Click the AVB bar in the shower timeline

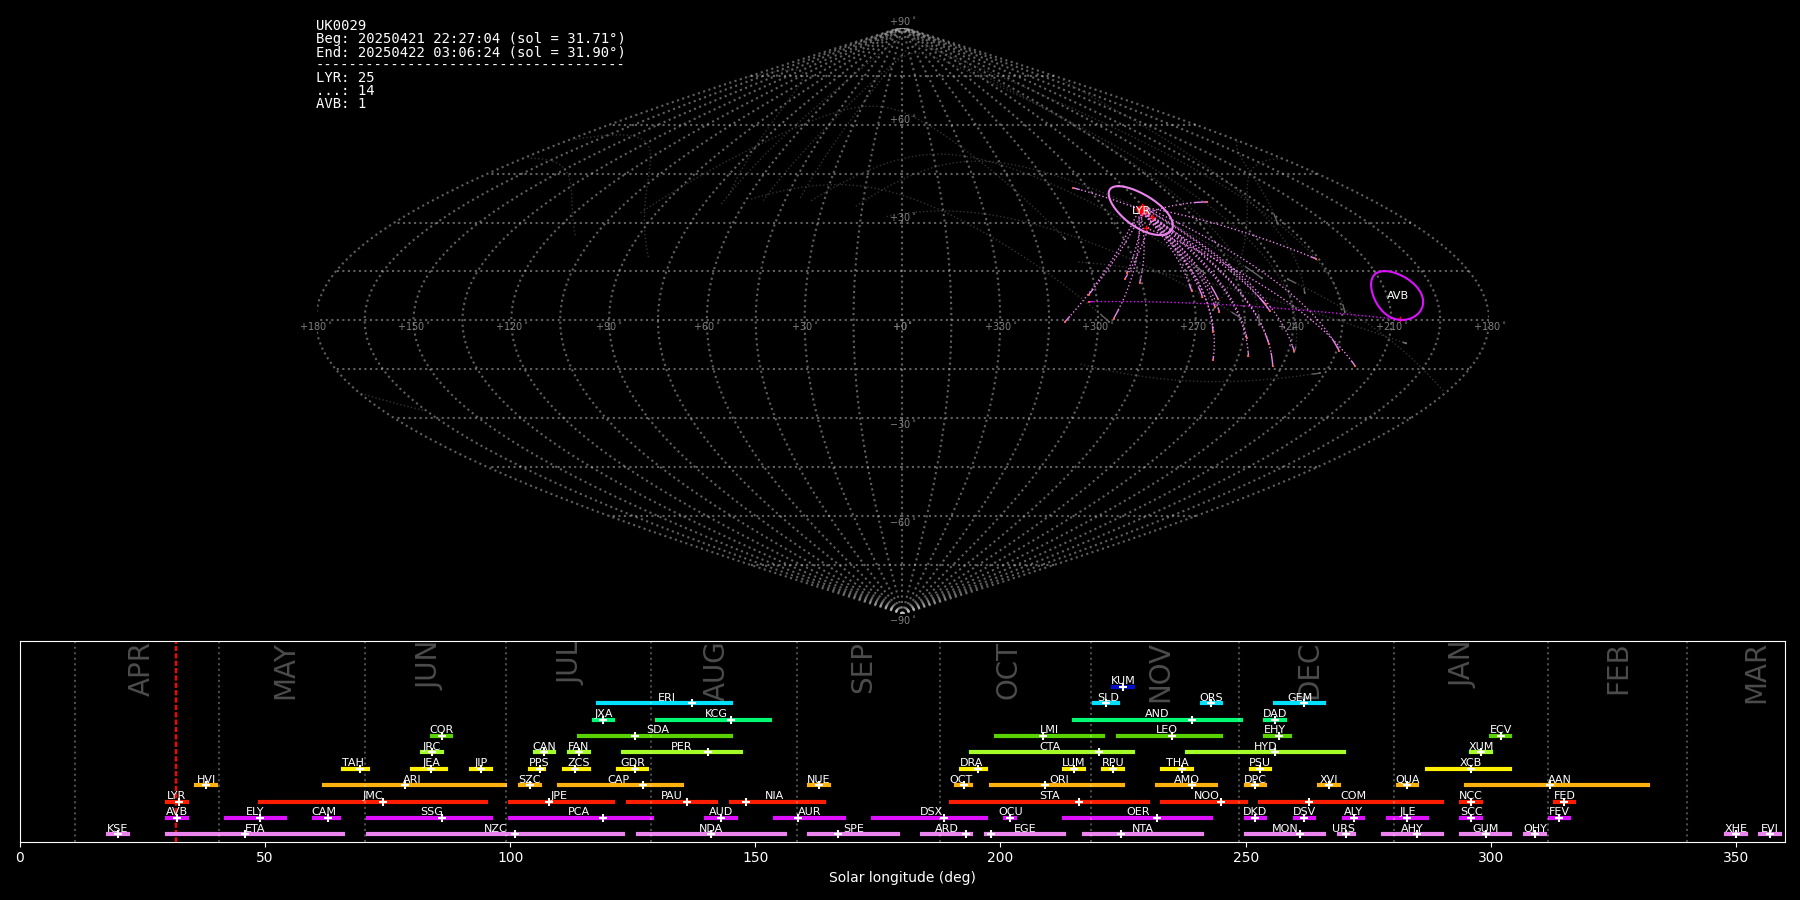[177, 818]
